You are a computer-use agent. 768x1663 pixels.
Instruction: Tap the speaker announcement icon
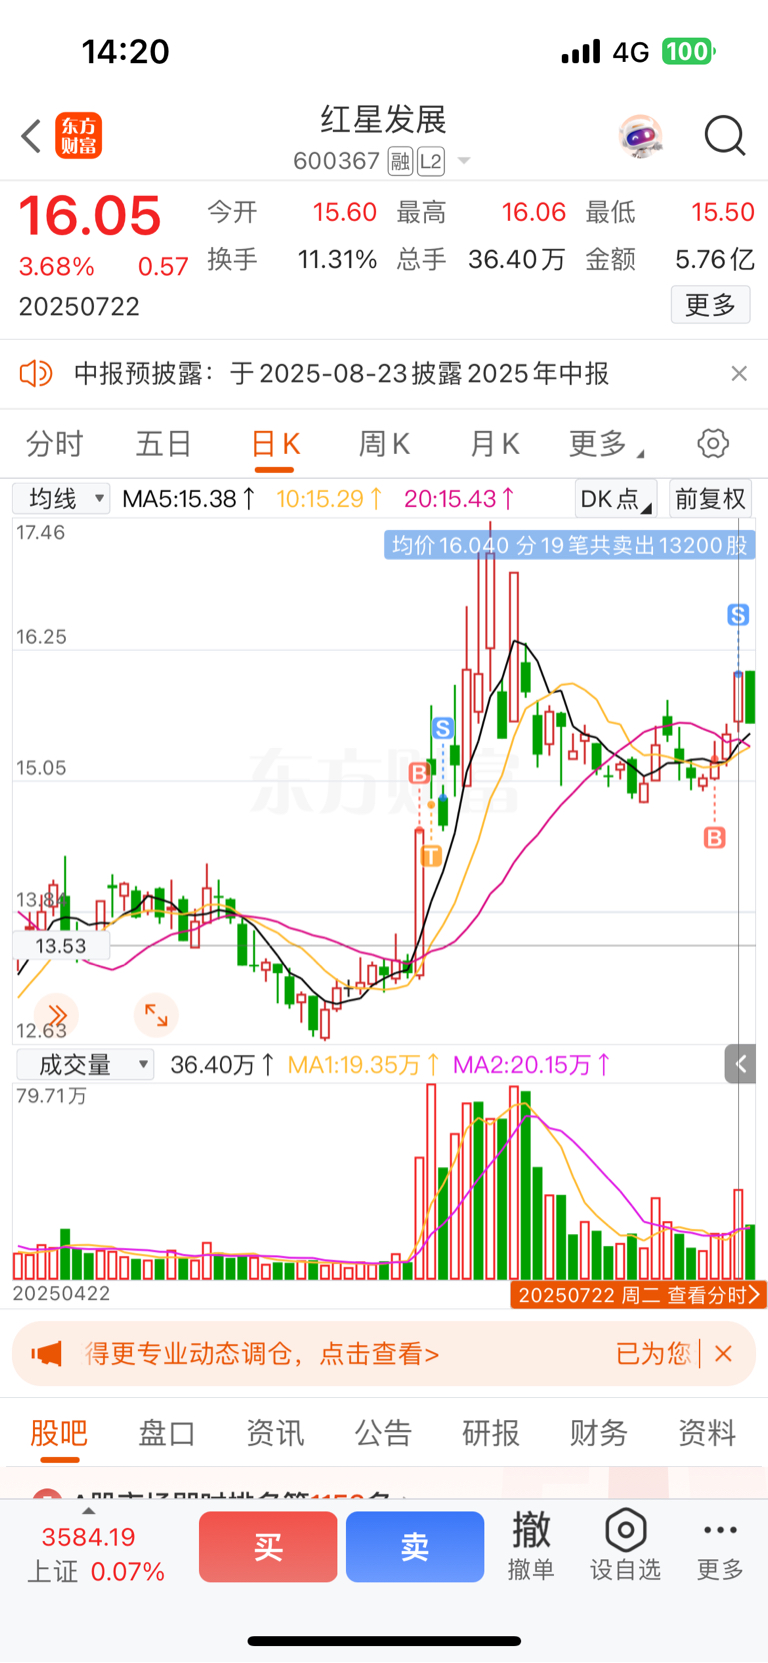36,374
